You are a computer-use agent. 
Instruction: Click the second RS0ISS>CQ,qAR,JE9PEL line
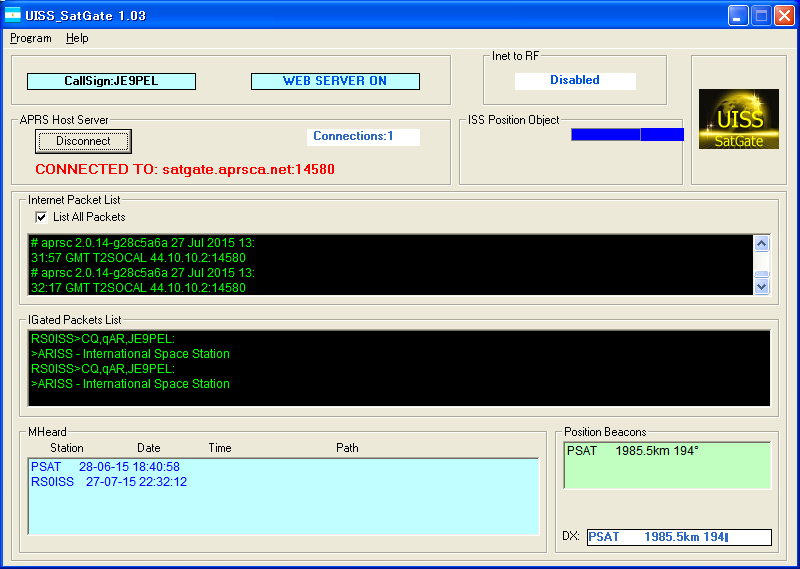(103, 369)
